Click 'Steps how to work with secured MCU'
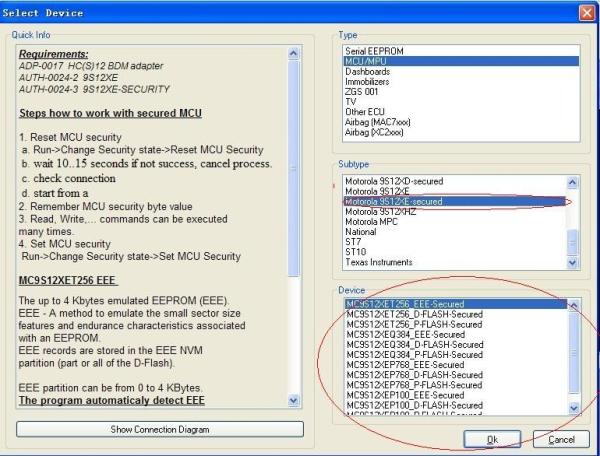The image size is (600, 456). [110, 113]
